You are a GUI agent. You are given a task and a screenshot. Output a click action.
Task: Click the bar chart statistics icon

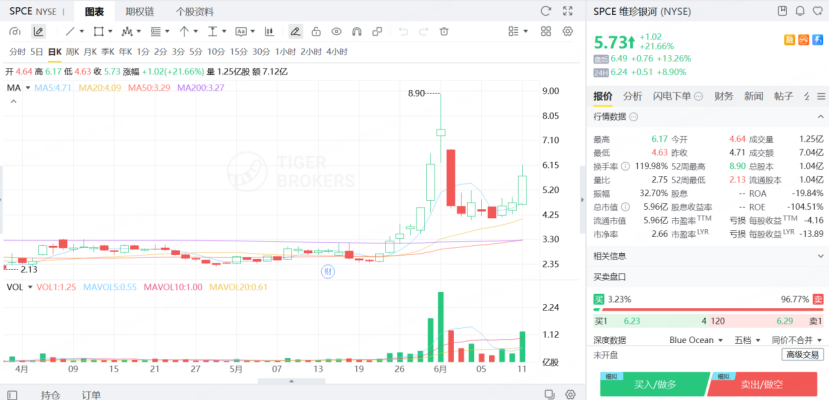click(269, 32)
